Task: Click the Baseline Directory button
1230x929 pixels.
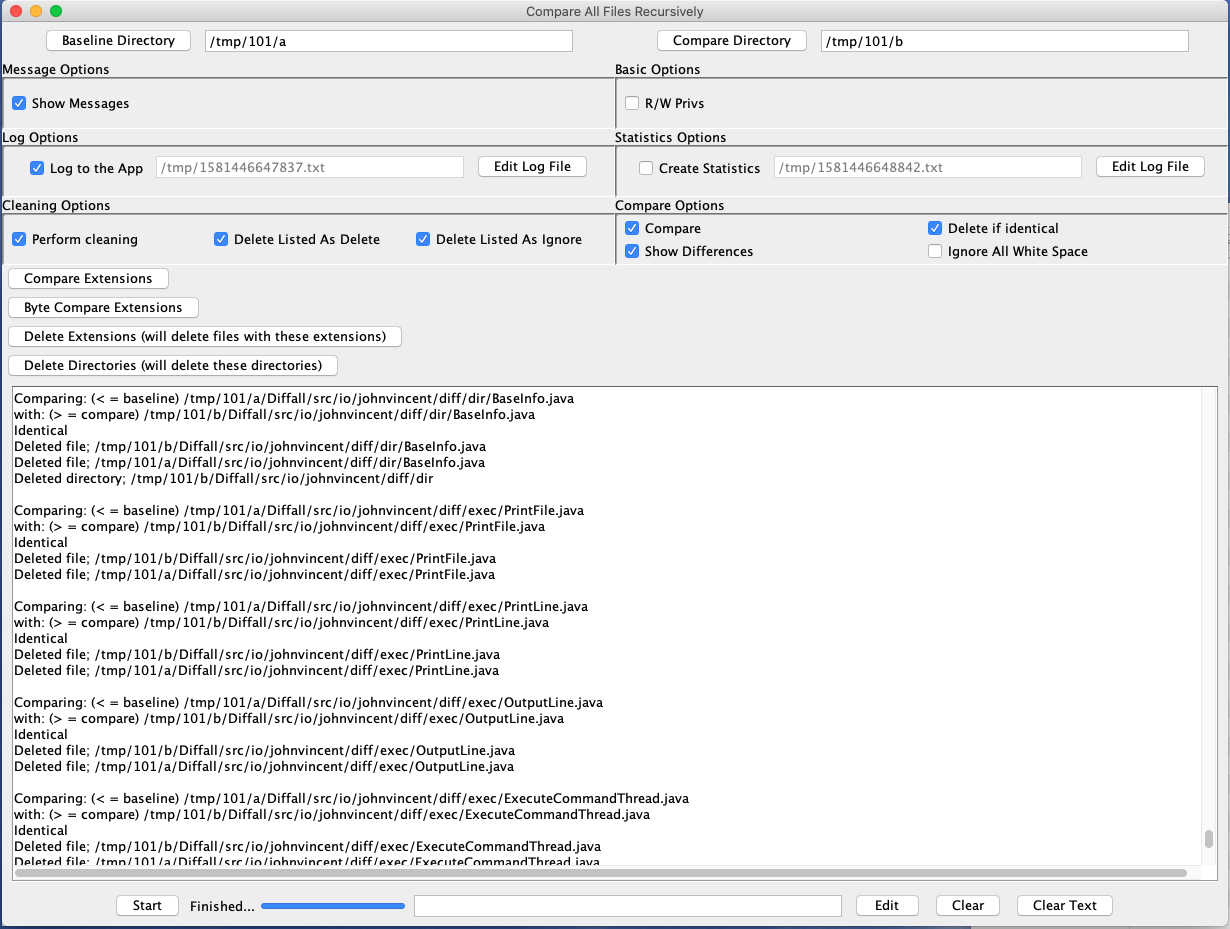Action: tap(118, 41)
